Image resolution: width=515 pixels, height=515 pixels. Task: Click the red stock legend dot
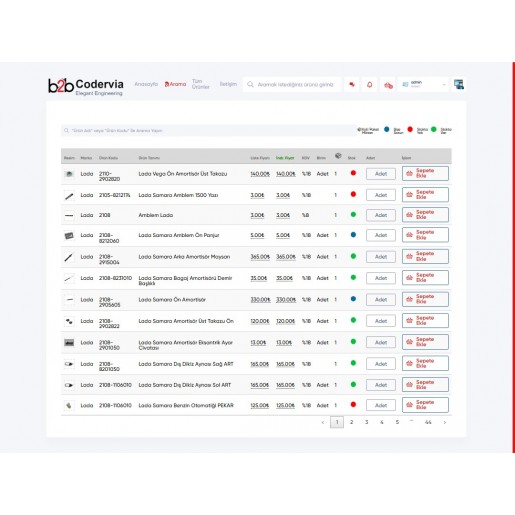coord(410,129)
